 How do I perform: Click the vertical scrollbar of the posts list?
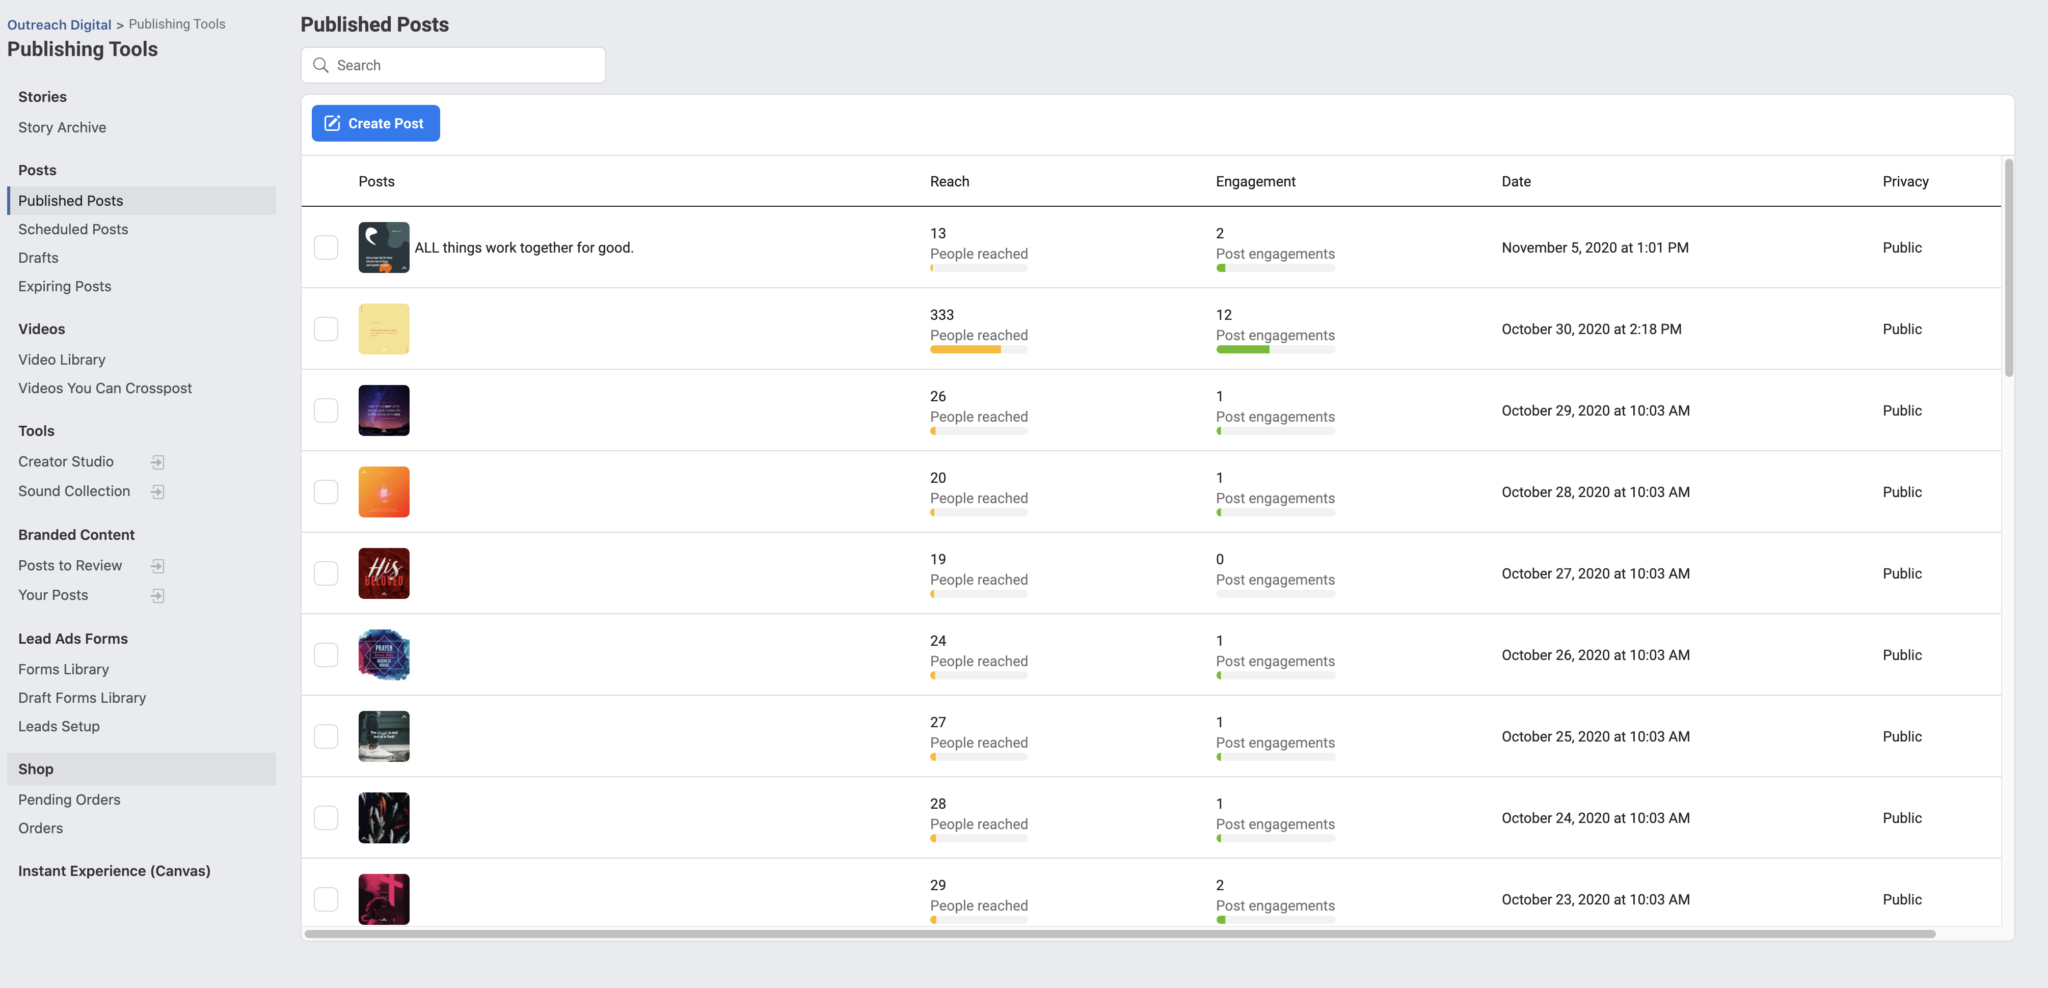point(2008,268)
